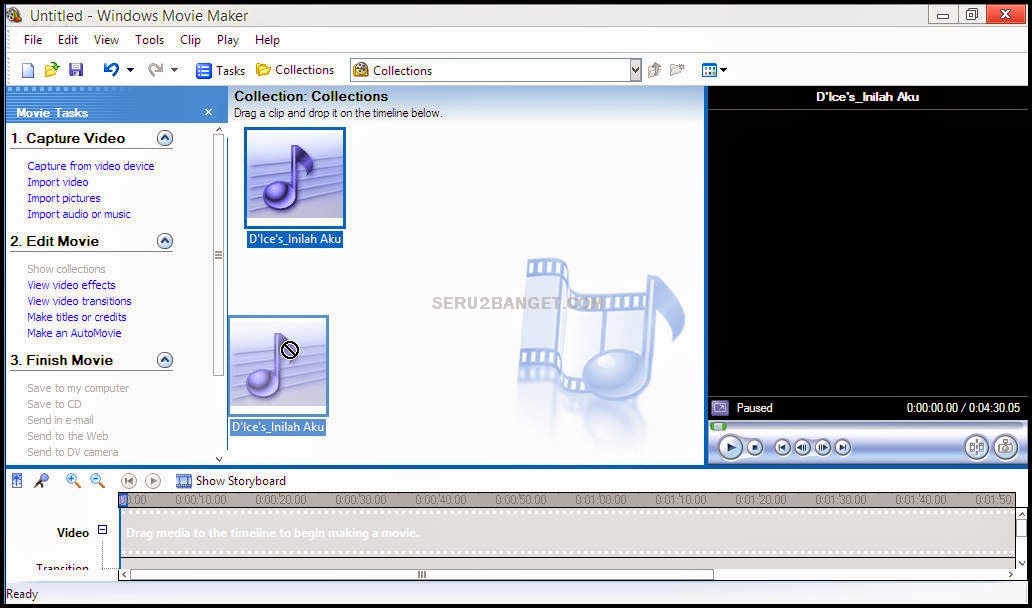Click the timeline playhead marker at start

[122, 500]
